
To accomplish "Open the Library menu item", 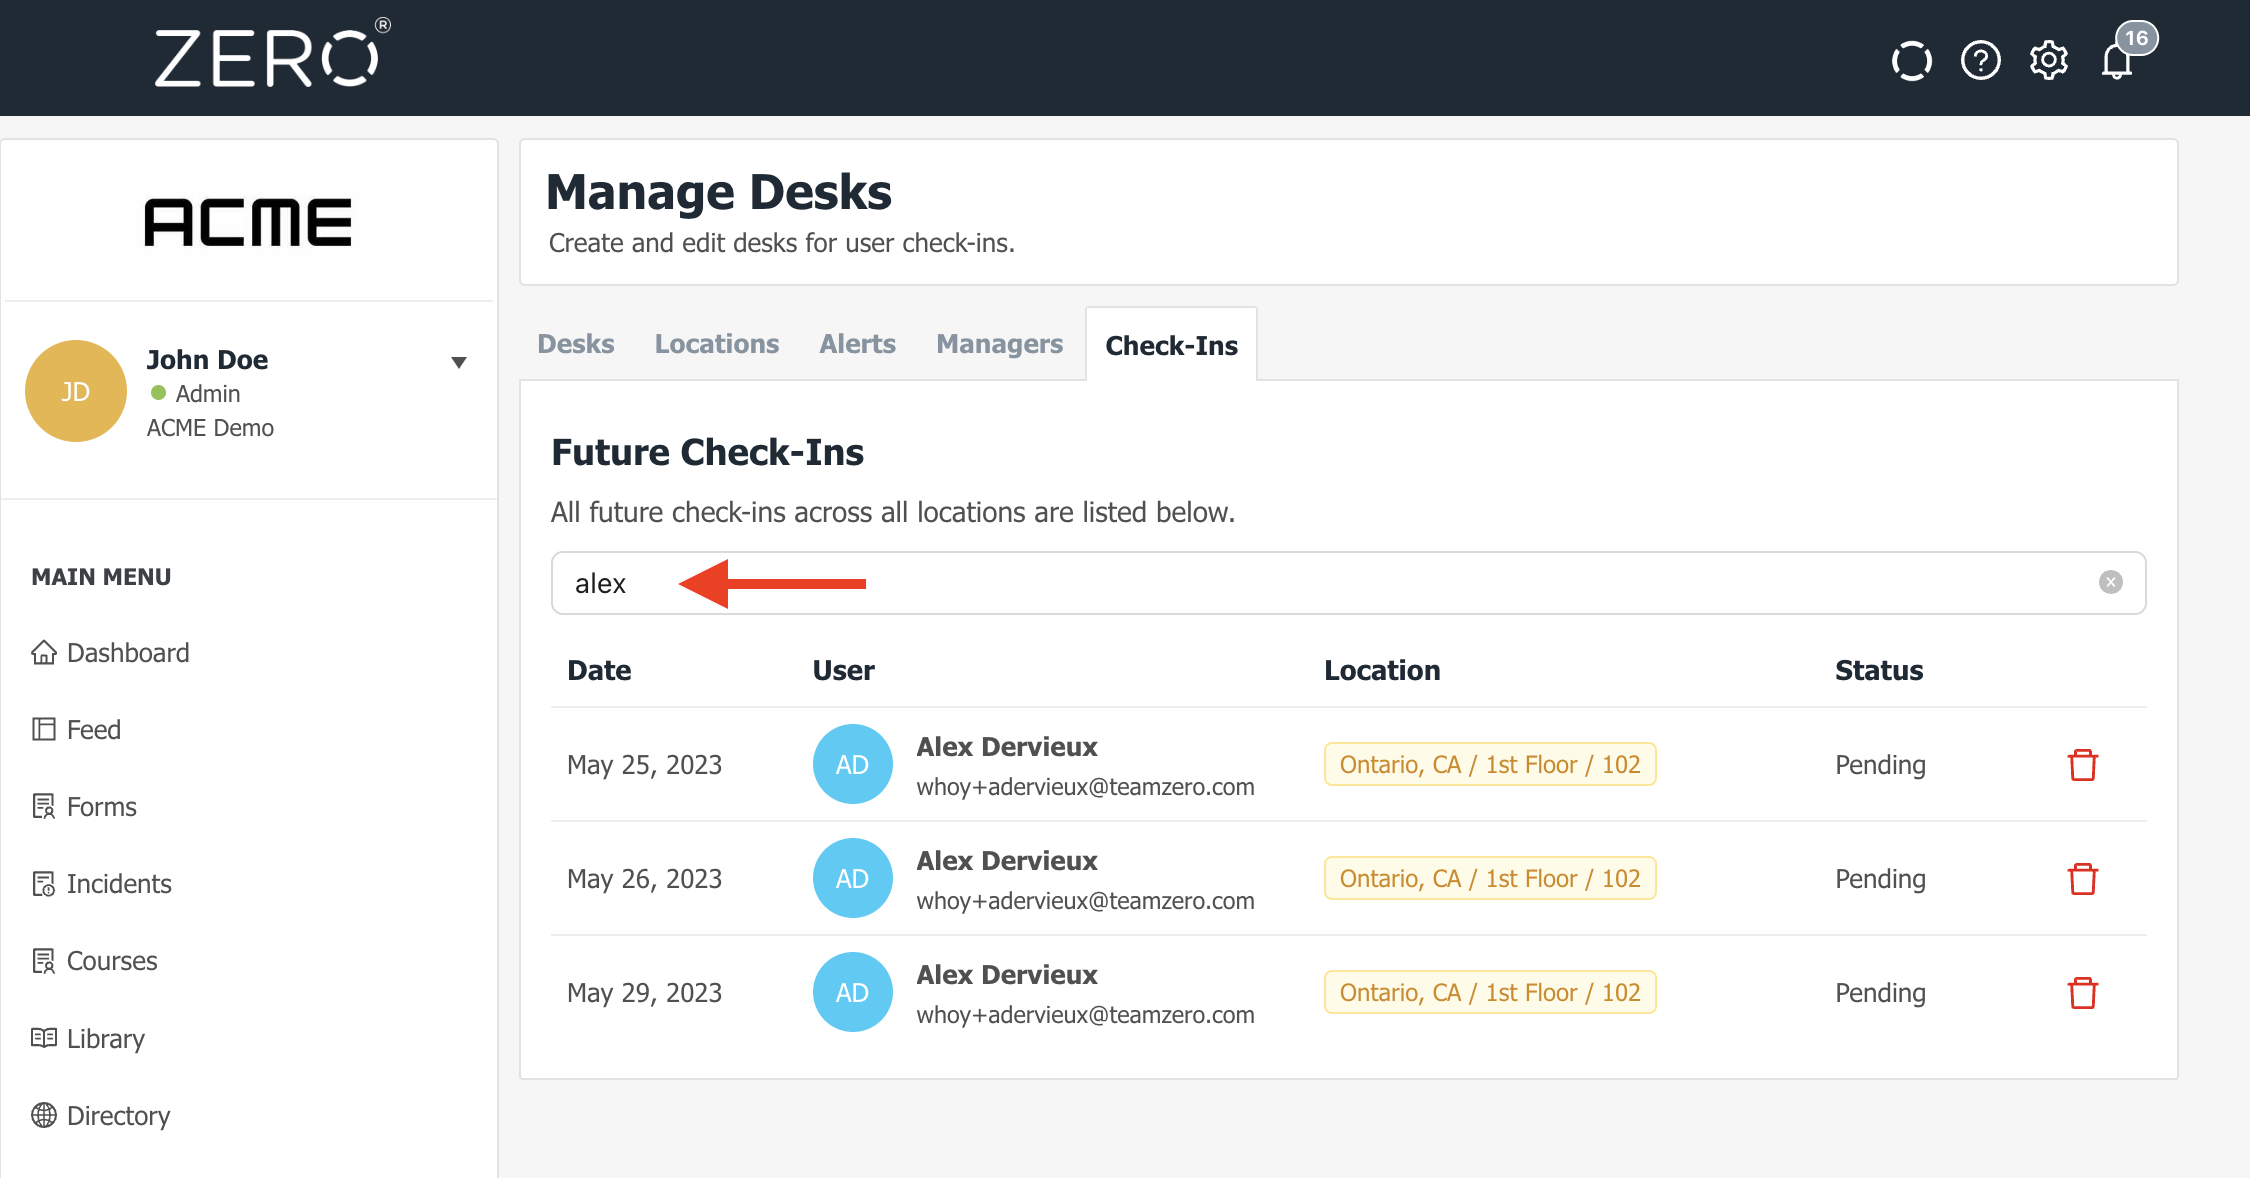I will 105,1039.
